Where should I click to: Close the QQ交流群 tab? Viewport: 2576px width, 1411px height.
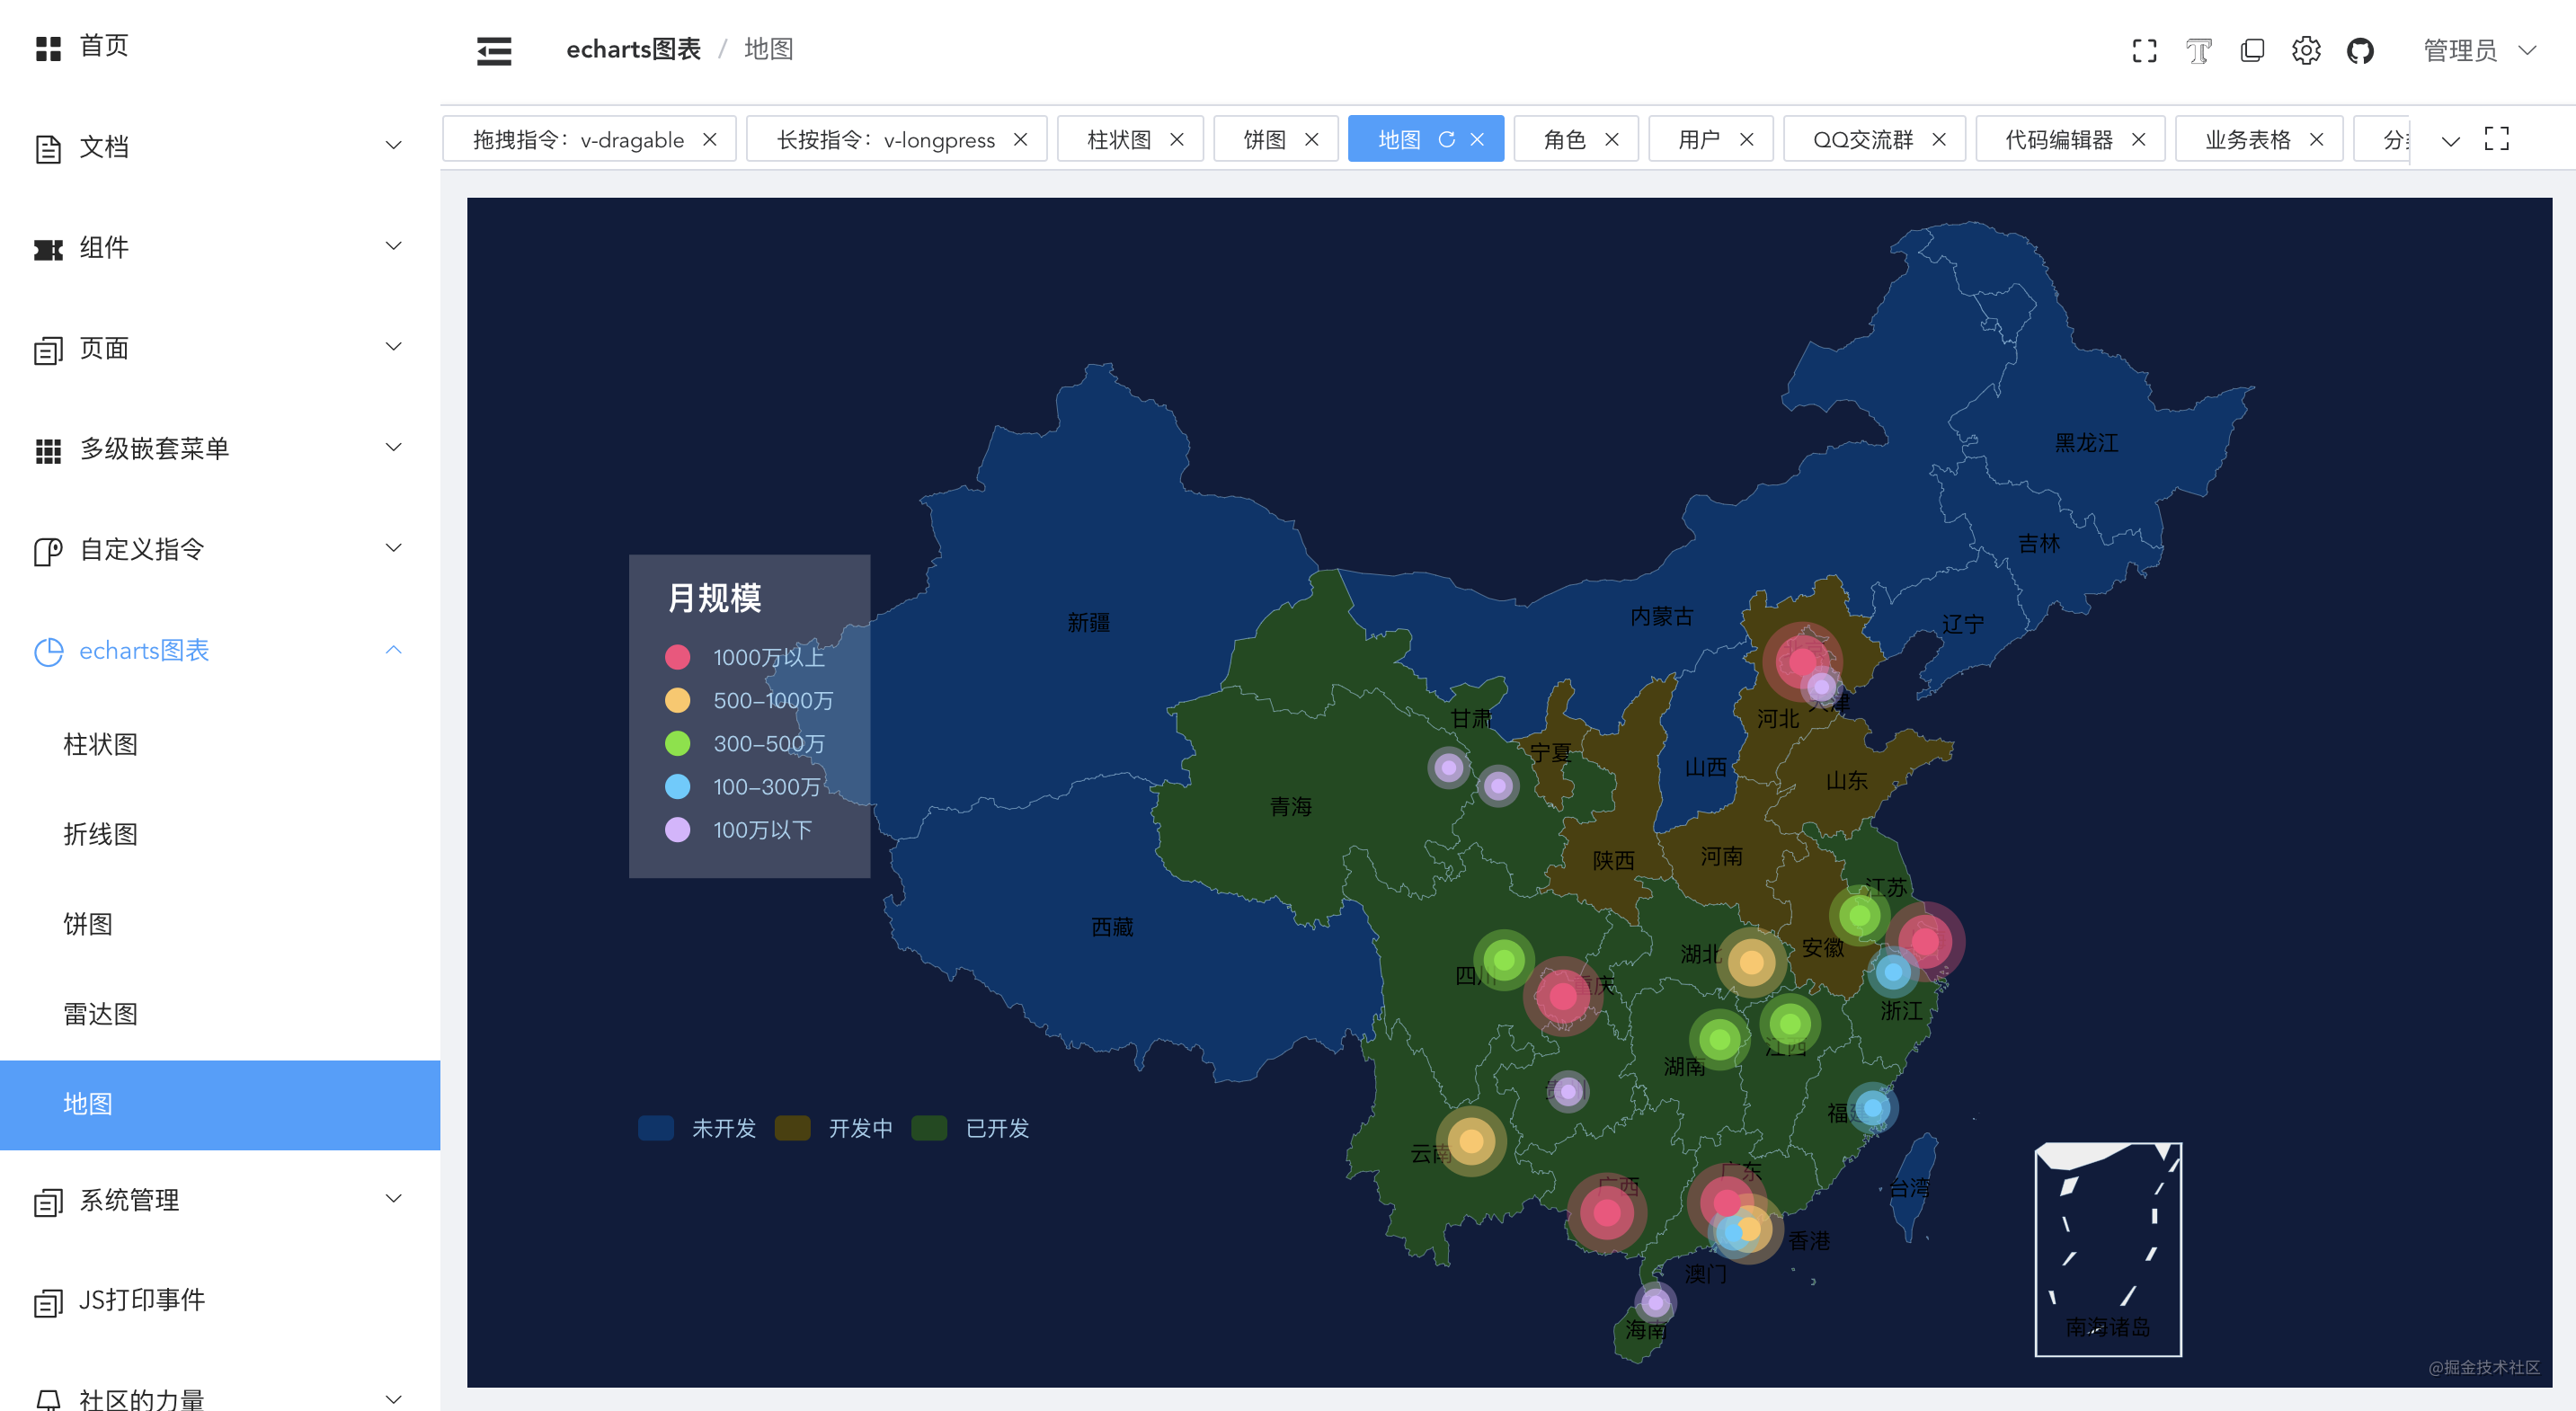(x=1939, y=139)
